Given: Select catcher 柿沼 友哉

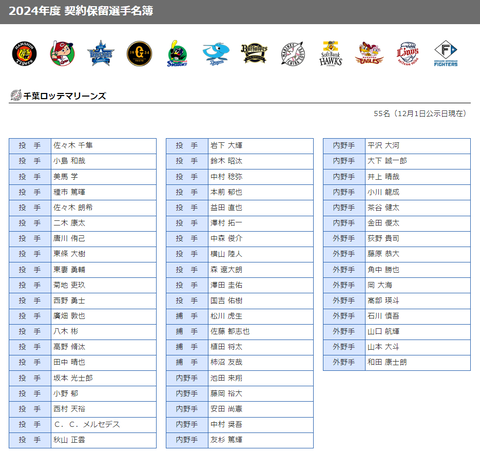Looking at the screenshot, I should point(227,362).
